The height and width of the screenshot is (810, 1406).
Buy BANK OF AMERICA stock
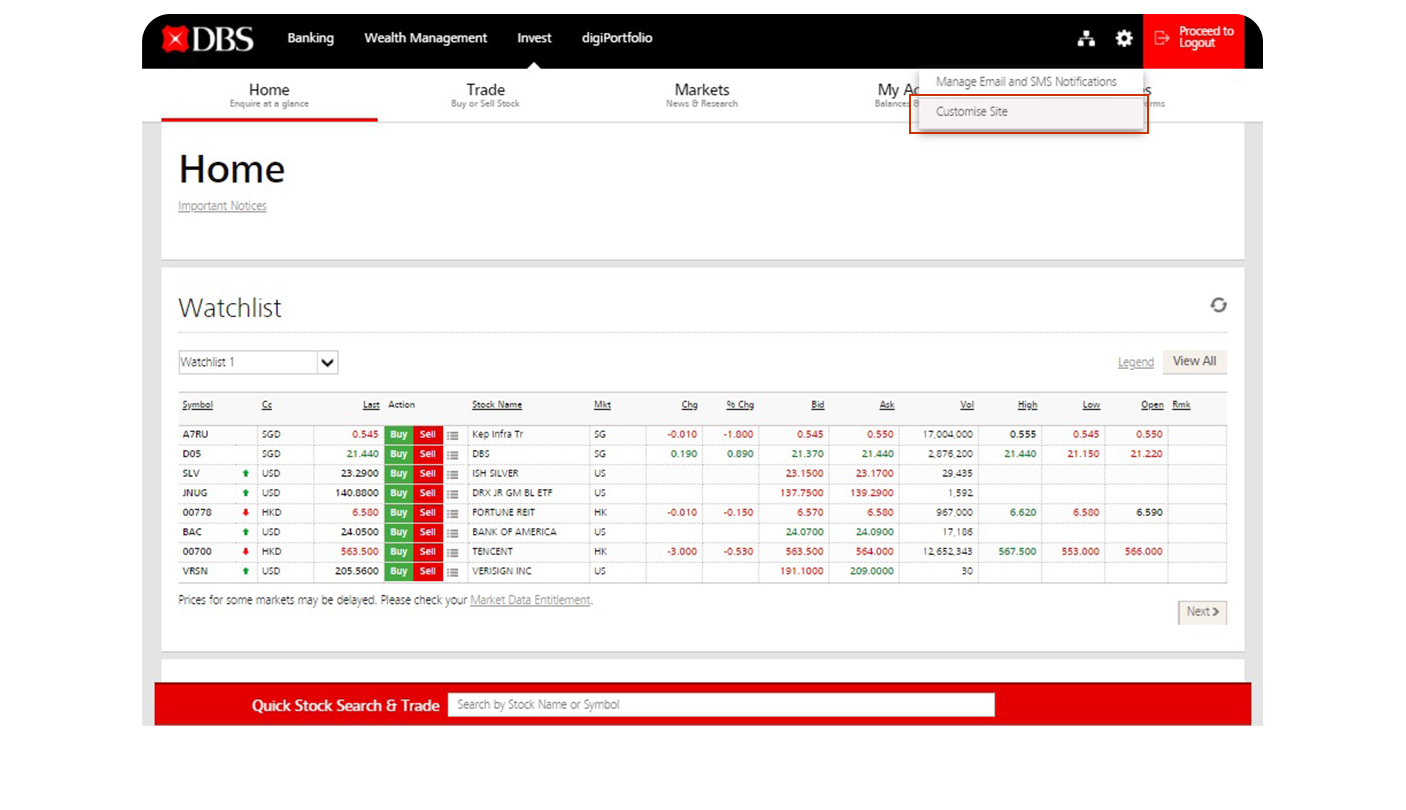pos(399,532)
